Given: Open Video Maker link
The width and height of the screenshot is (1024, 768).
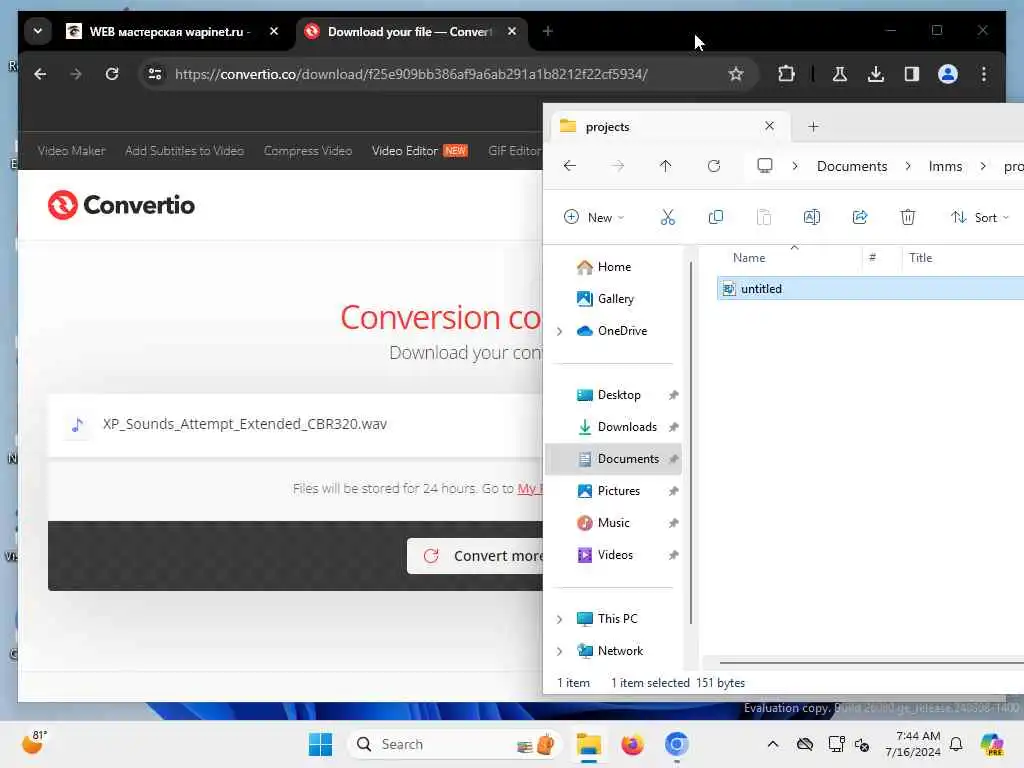Looking at the screenshot, I should pyautogui.click(x=71, y=151).
